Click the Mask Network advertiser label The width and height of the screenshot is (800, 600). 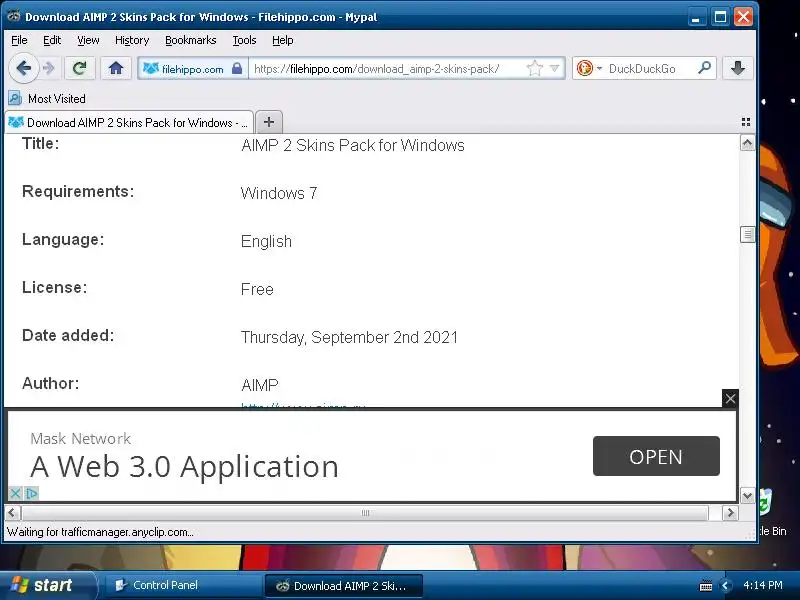(81, 438)
